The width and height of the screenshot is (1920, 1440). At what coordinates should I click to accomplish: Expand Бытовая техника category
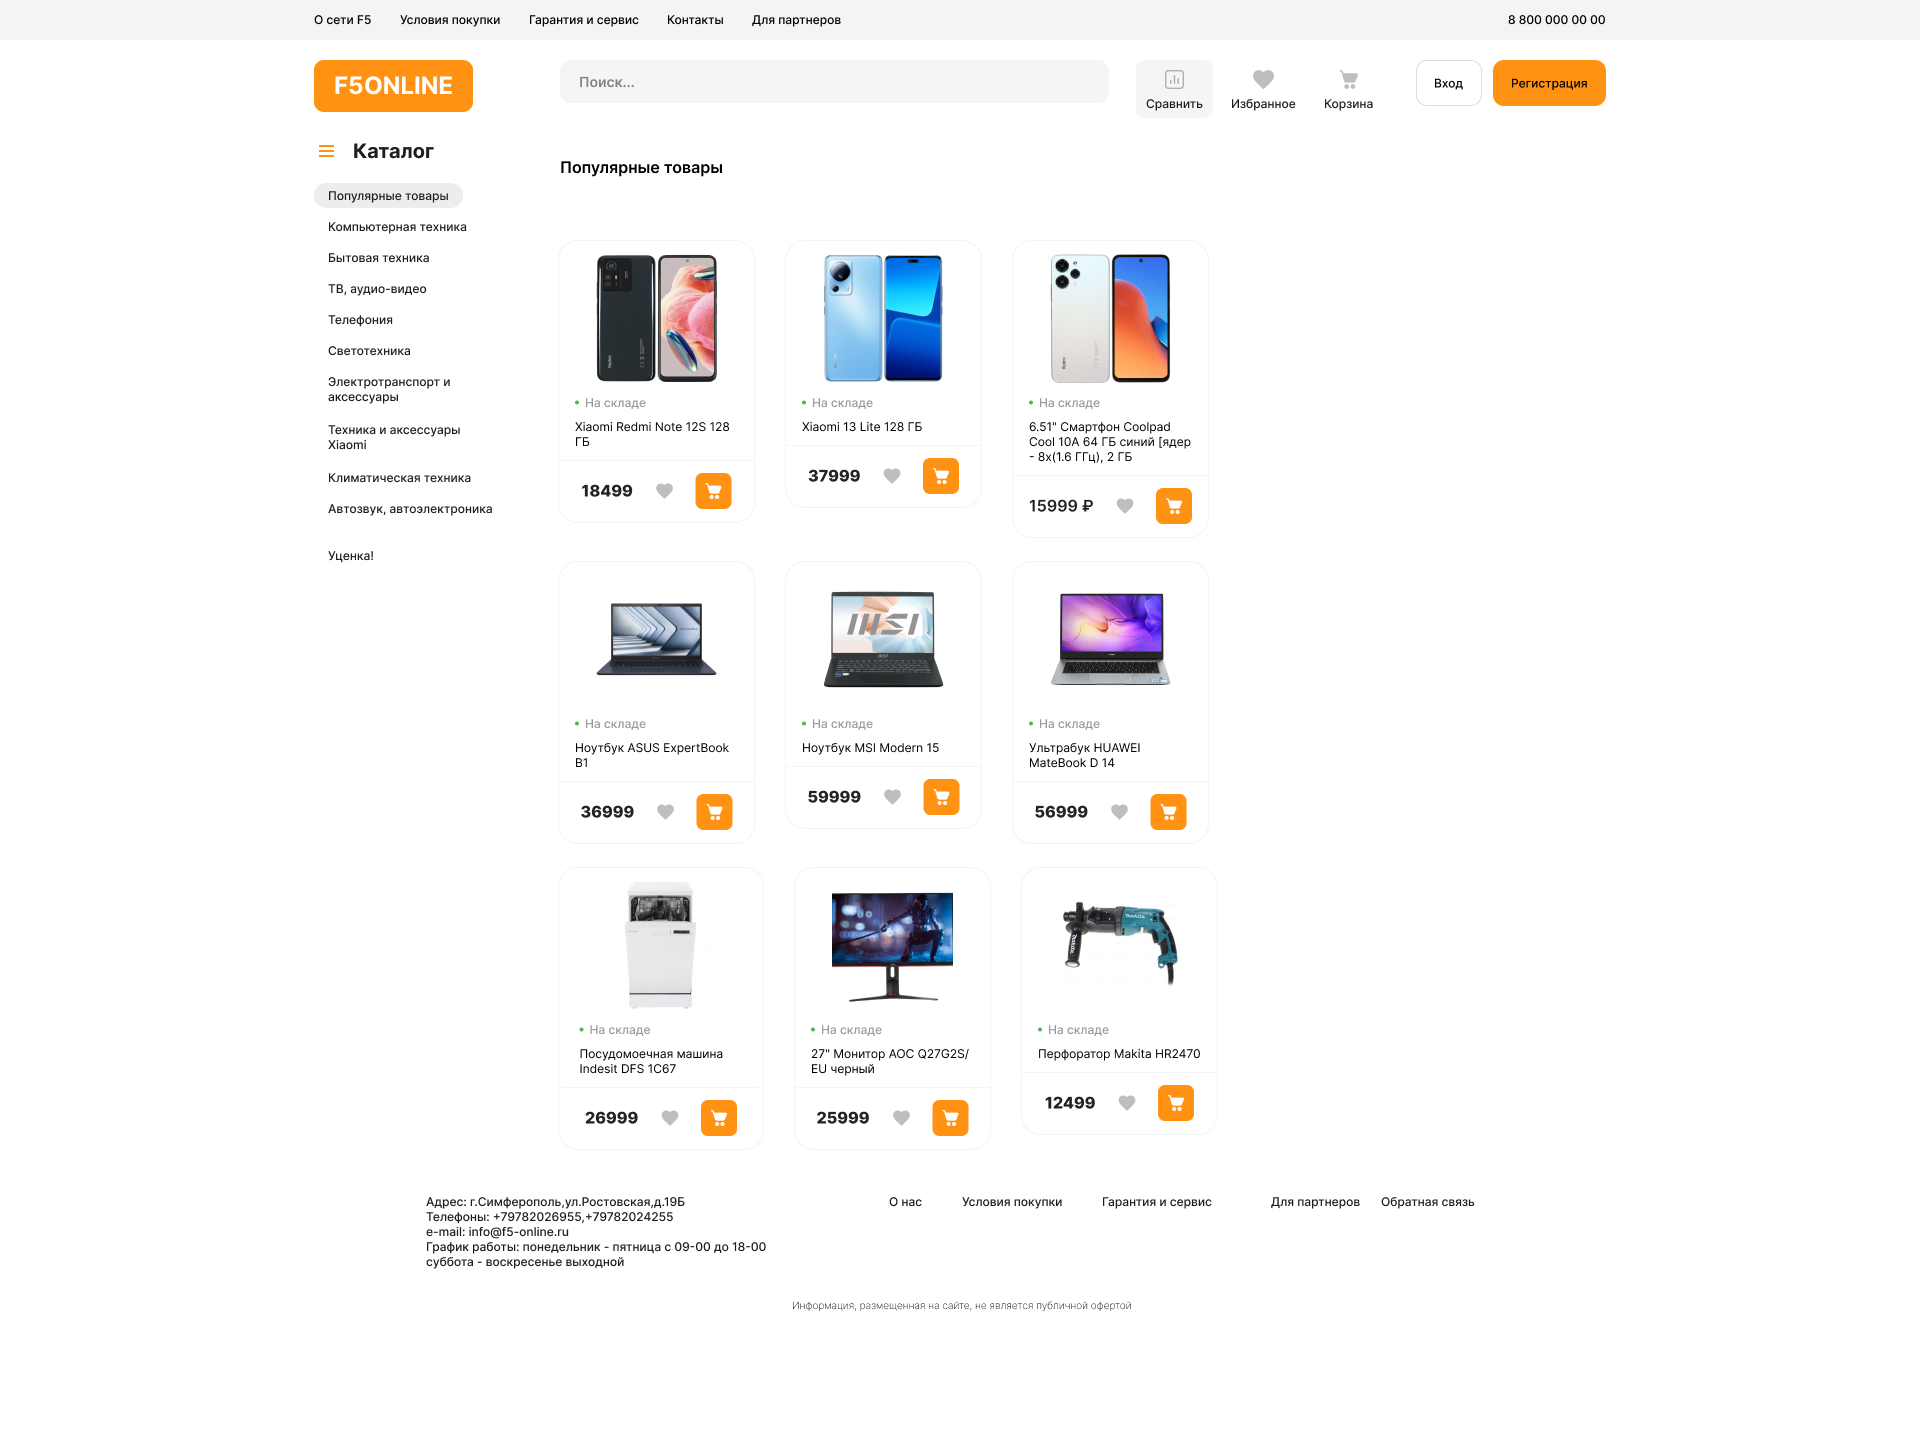[378, 258]
